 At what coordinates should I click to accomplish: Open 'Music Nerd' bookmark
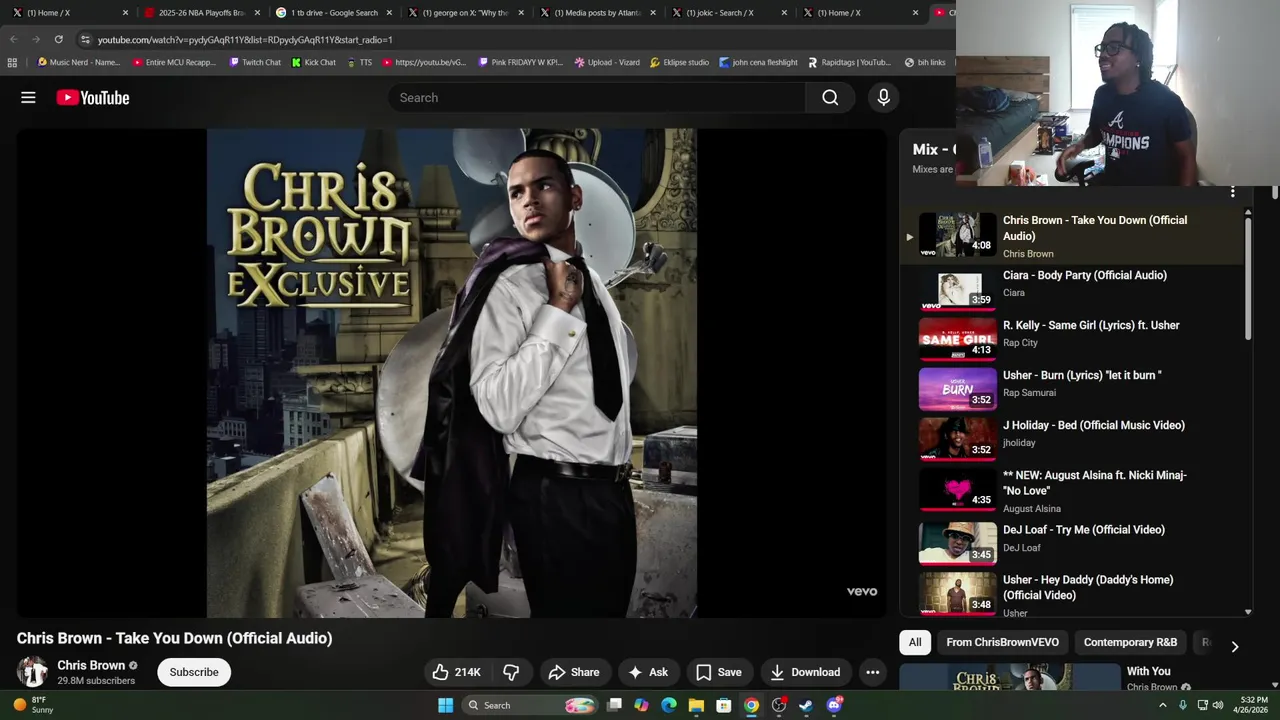(78, 62)
